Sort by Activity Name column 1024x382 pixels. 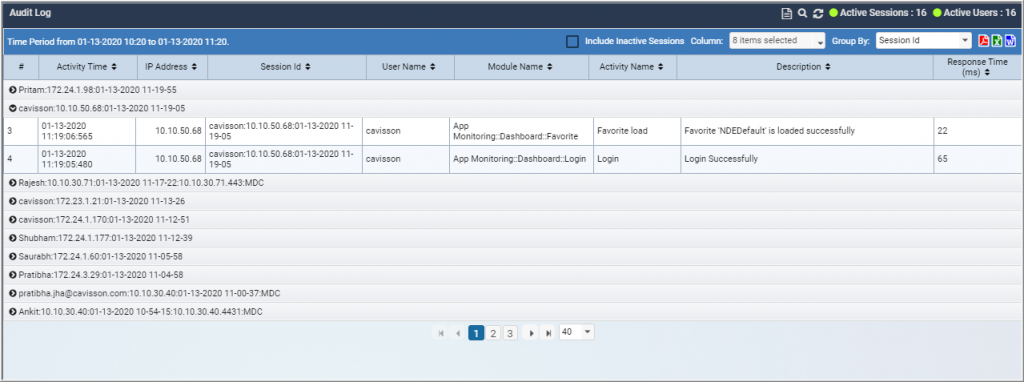click(x=632, y=67)
